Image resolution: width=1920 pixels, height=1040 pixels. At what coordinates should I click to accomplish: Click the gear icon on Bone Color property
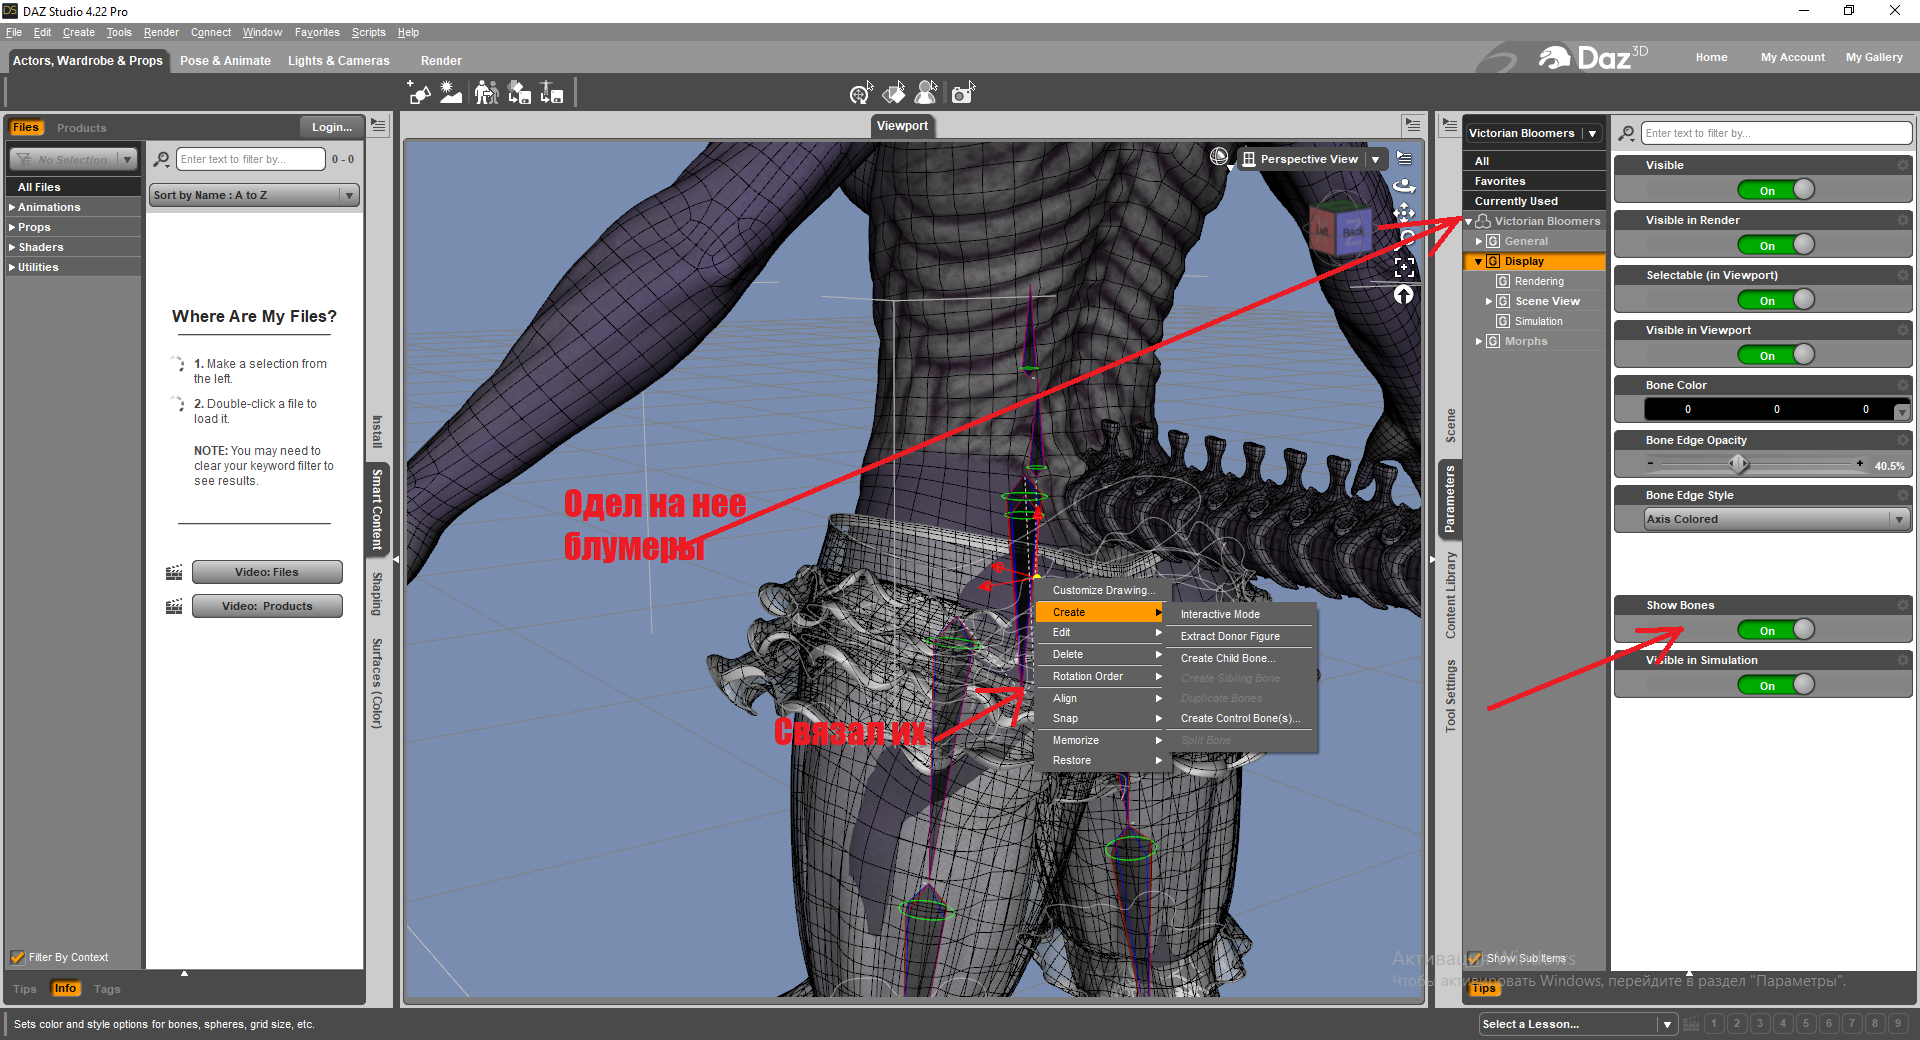1903,385
